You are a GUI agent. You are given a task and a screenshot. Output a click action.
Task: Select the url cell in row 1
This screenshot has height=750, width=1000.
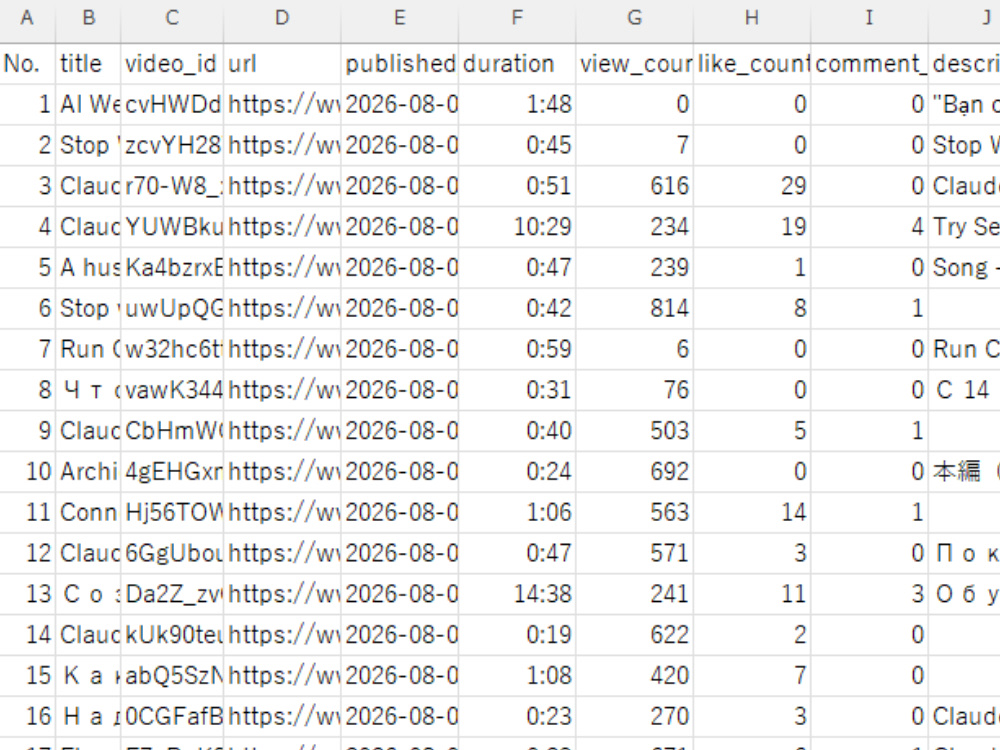pos(283,104)
